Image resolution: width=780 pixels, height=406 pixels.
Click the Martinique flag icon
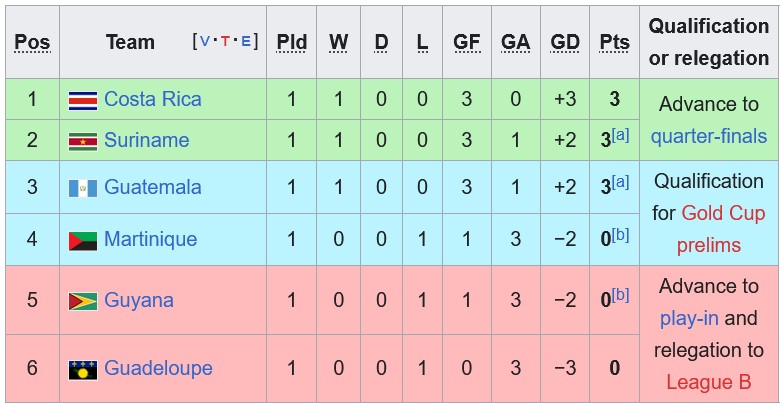click(x=82, y=240)
